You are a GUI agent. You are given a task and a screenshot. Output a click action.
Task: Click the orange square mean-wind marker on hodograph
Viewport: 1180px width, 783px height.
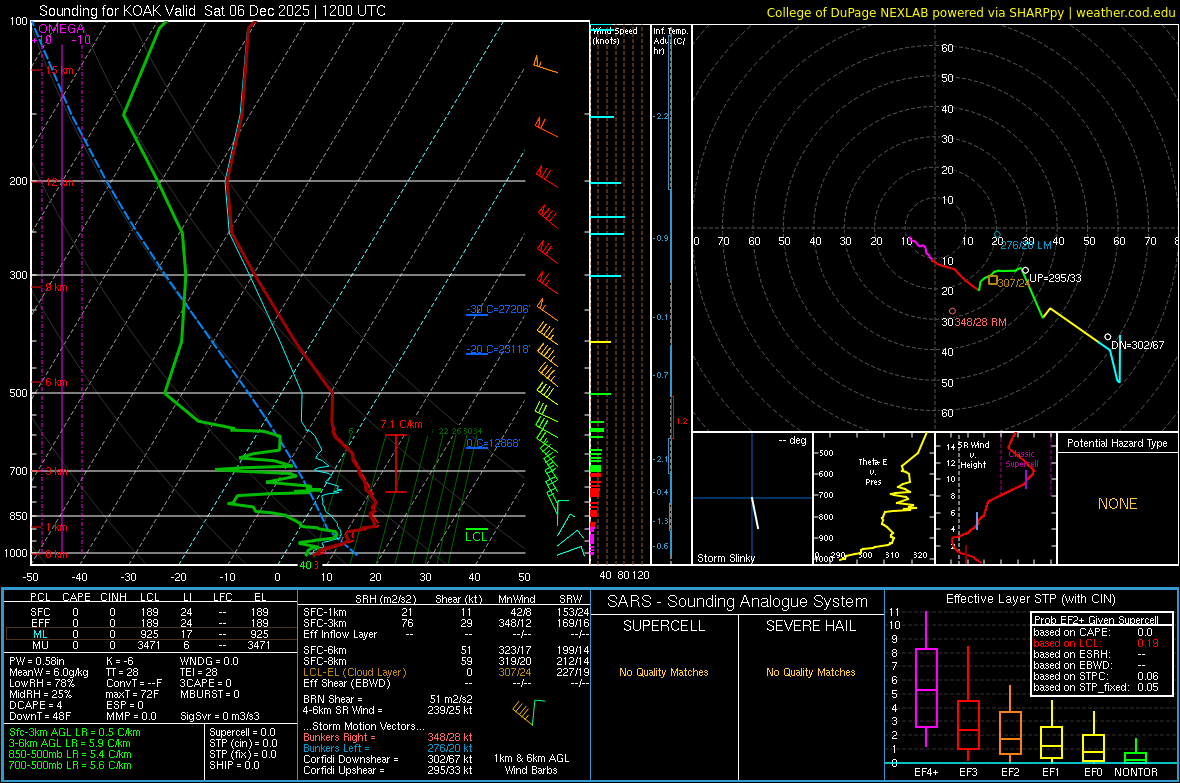click(x=993, y=280)
